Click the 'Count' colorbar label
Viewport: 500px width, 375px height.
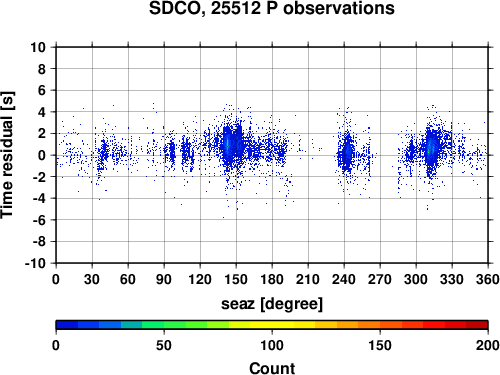(272, 368)
